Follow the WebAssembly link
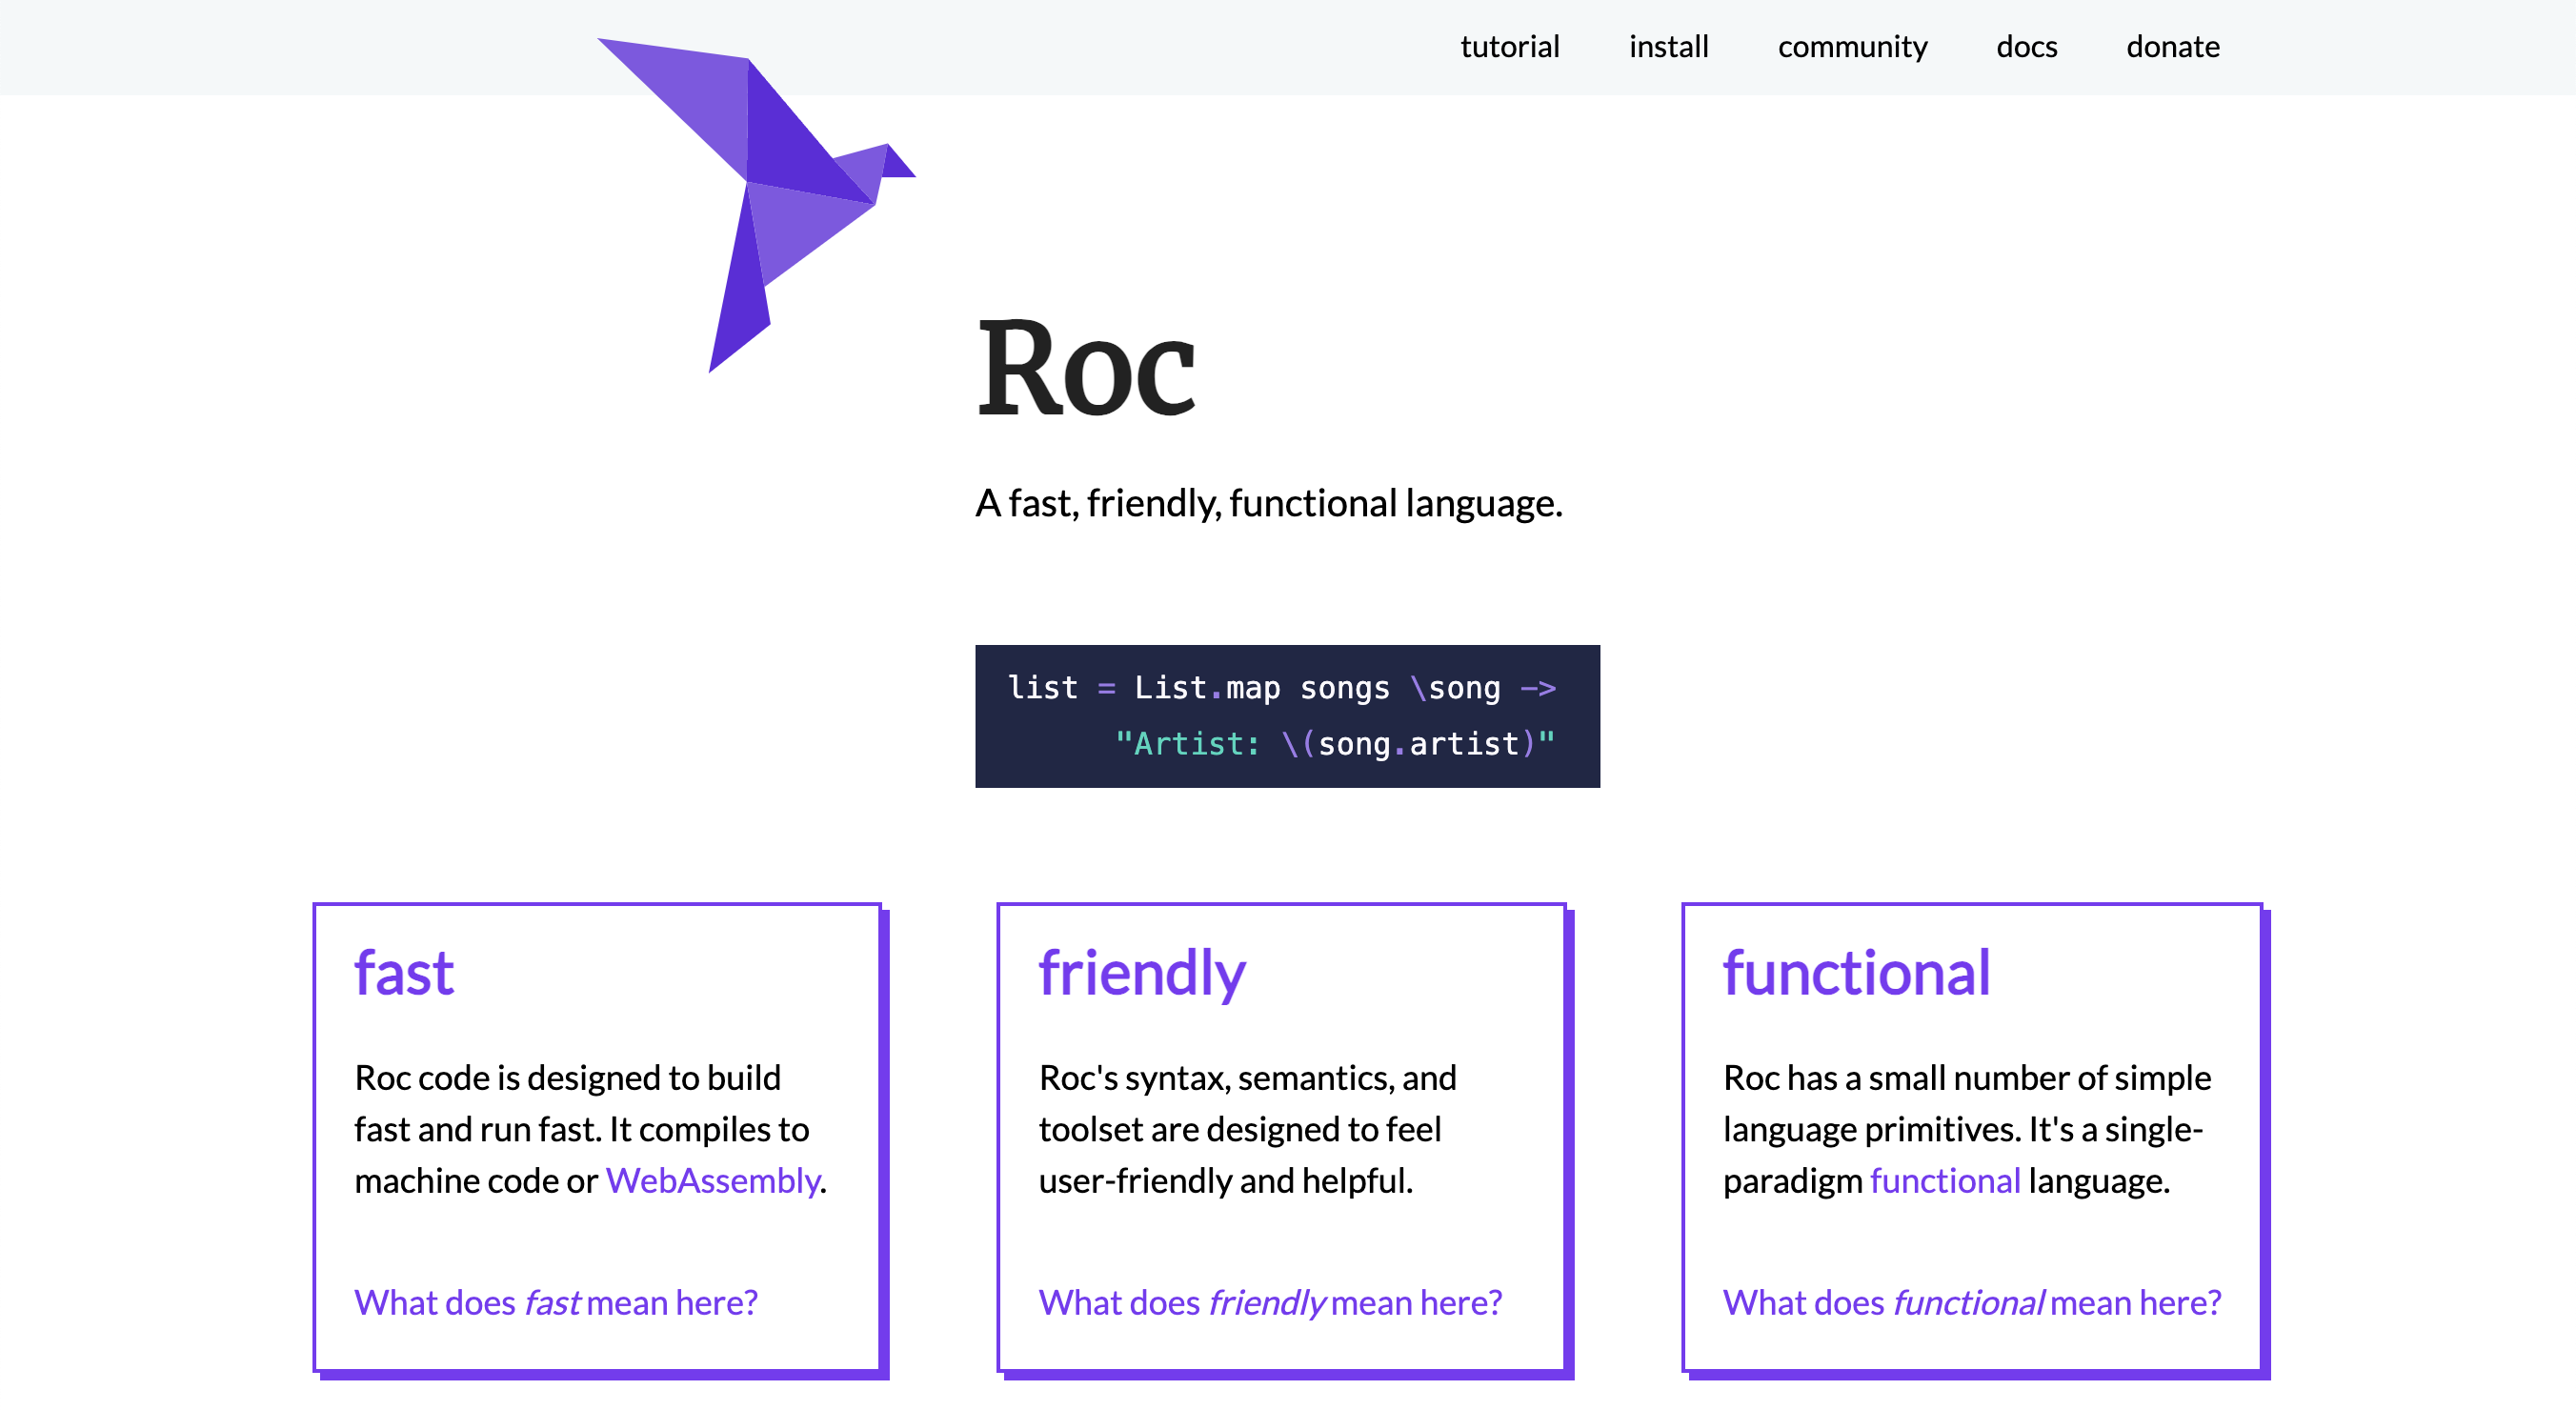 click(712, 1180)
